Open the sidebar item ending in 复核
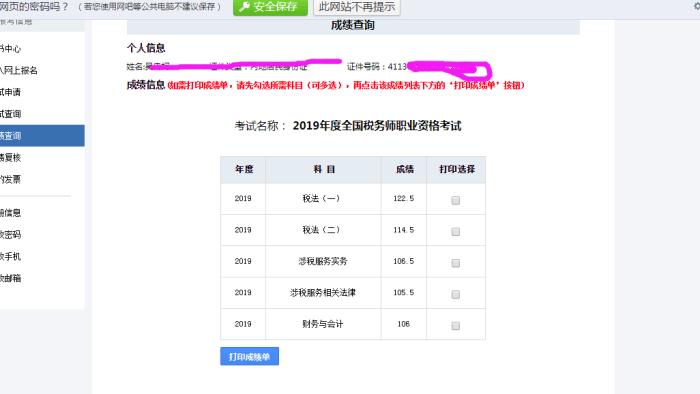The image size is (700, 394). point(11,158)
